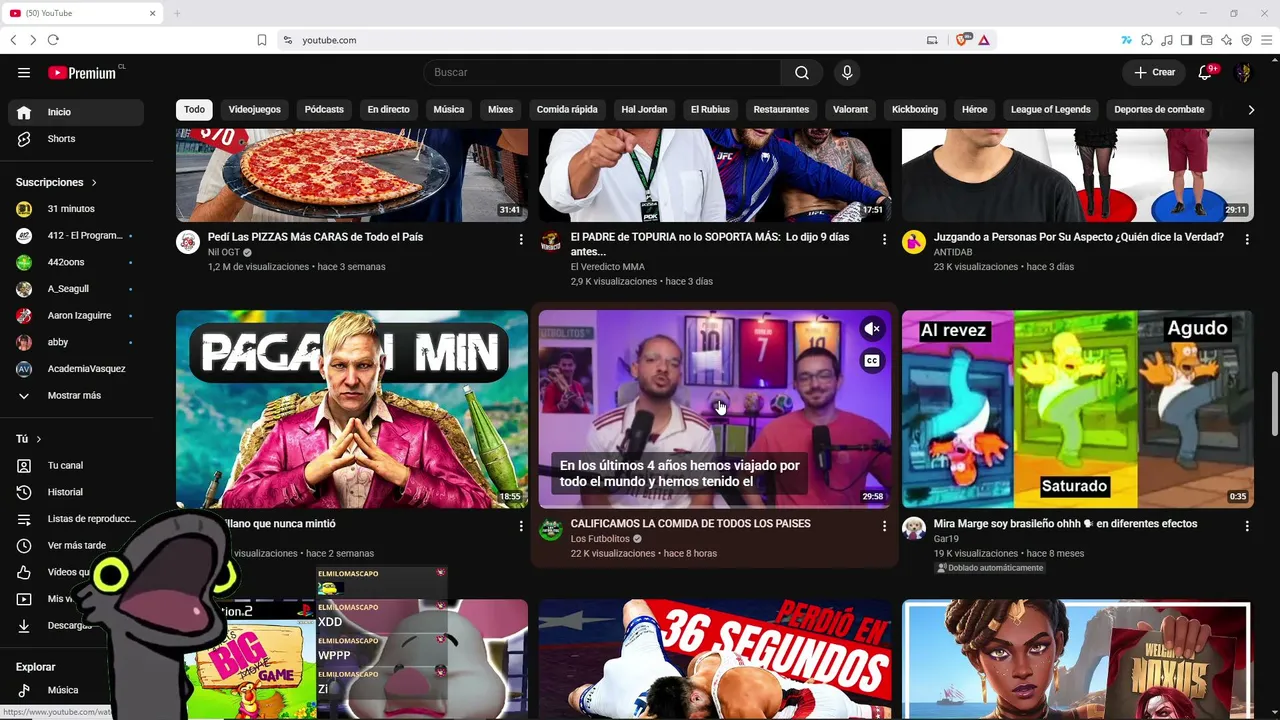Open the pizza video thumbnail
The height and width of the screenshot is (720, 1280).
click(x=352, y=175)
